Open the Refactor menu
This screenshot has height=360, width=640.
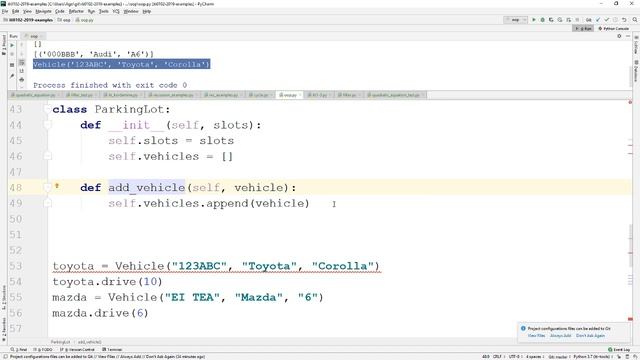[76, 11]
